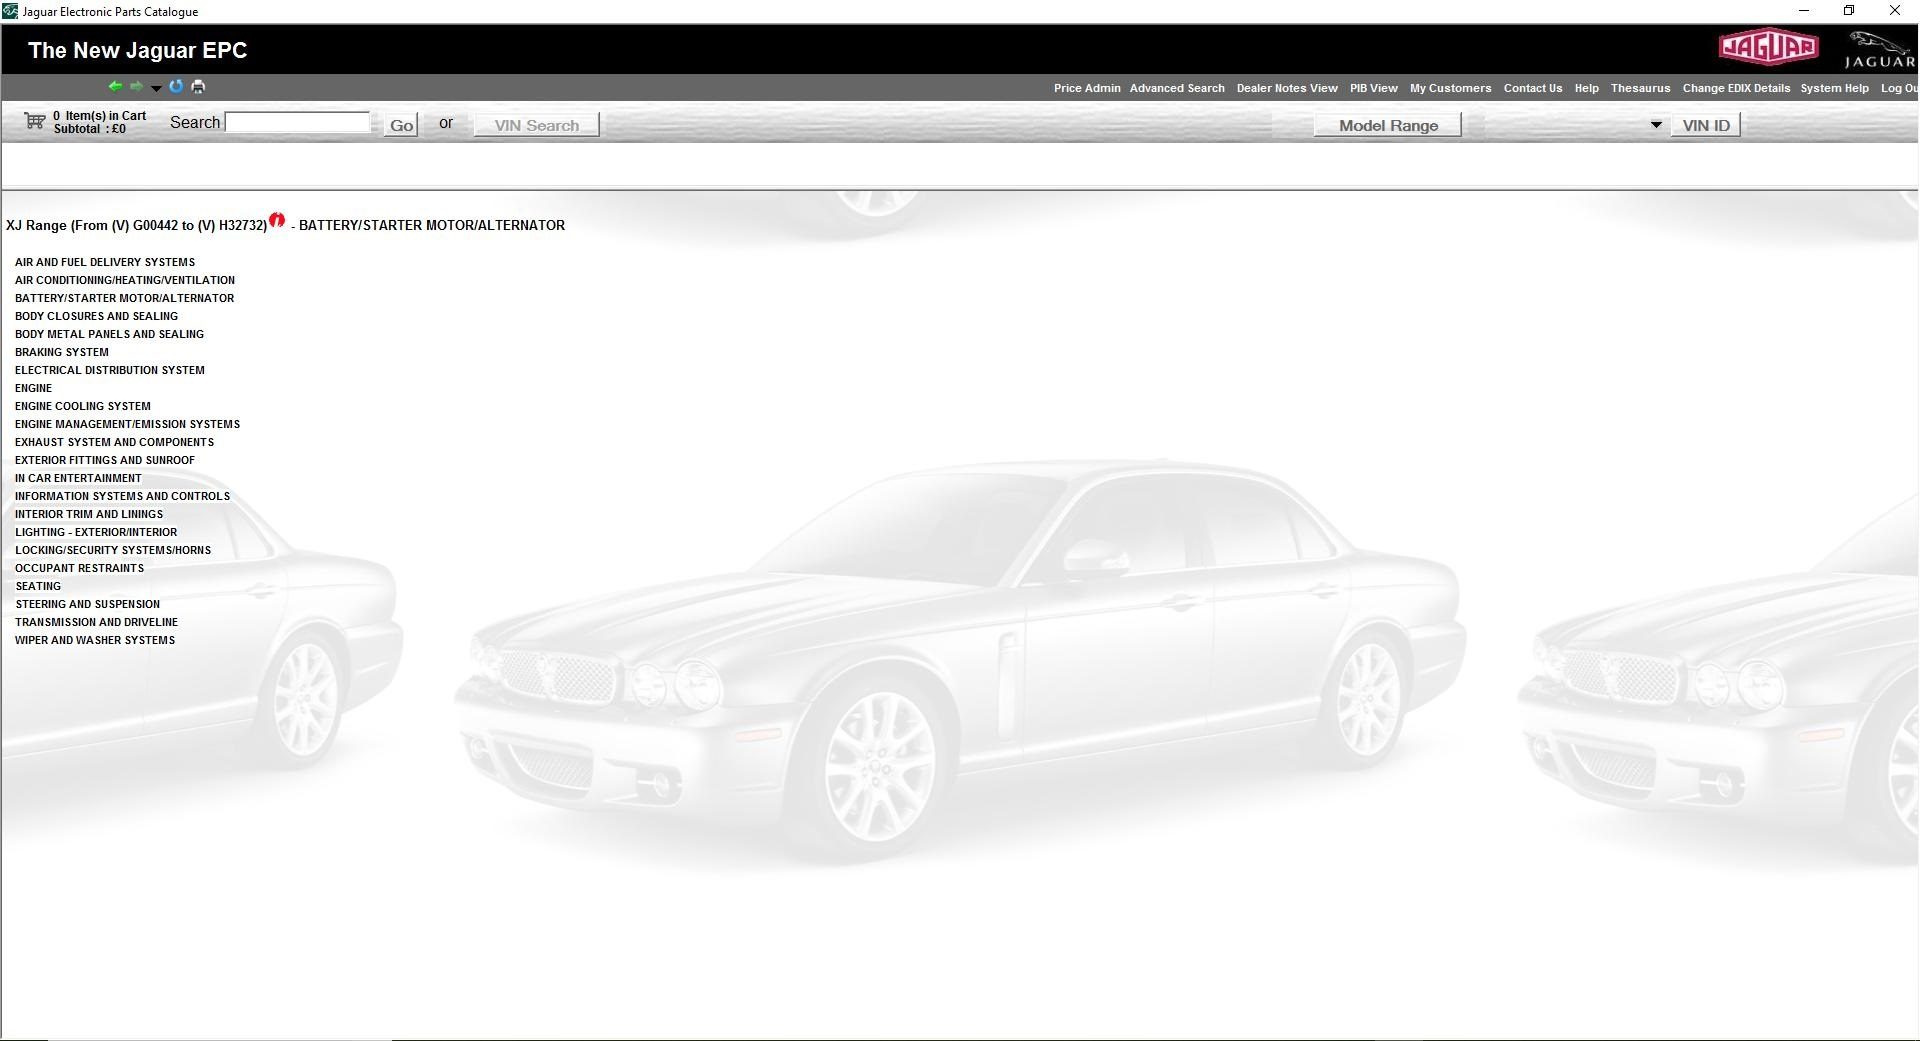Open the history dropdown beside navigation arrows
The width and height of the screenshot is (1920, 1041).
(x=156, y=89)
